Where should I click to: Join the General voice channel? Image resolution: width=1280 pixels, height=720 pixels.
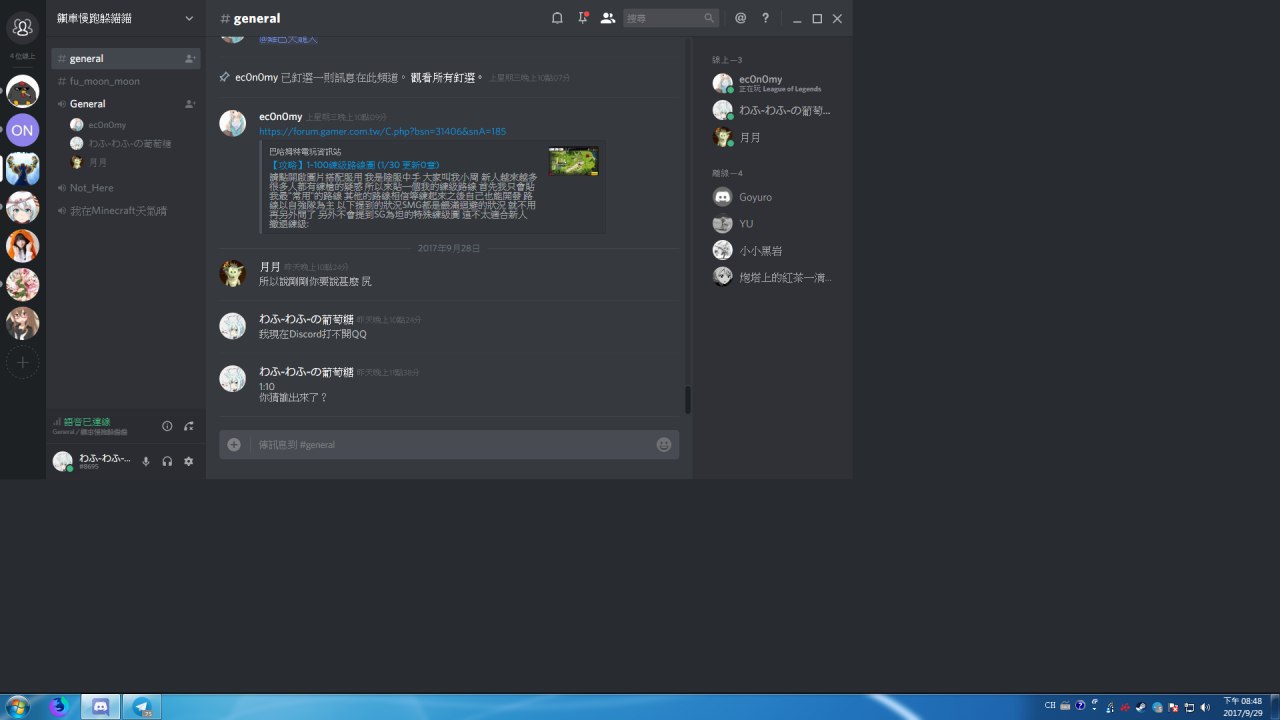(126, 104)
